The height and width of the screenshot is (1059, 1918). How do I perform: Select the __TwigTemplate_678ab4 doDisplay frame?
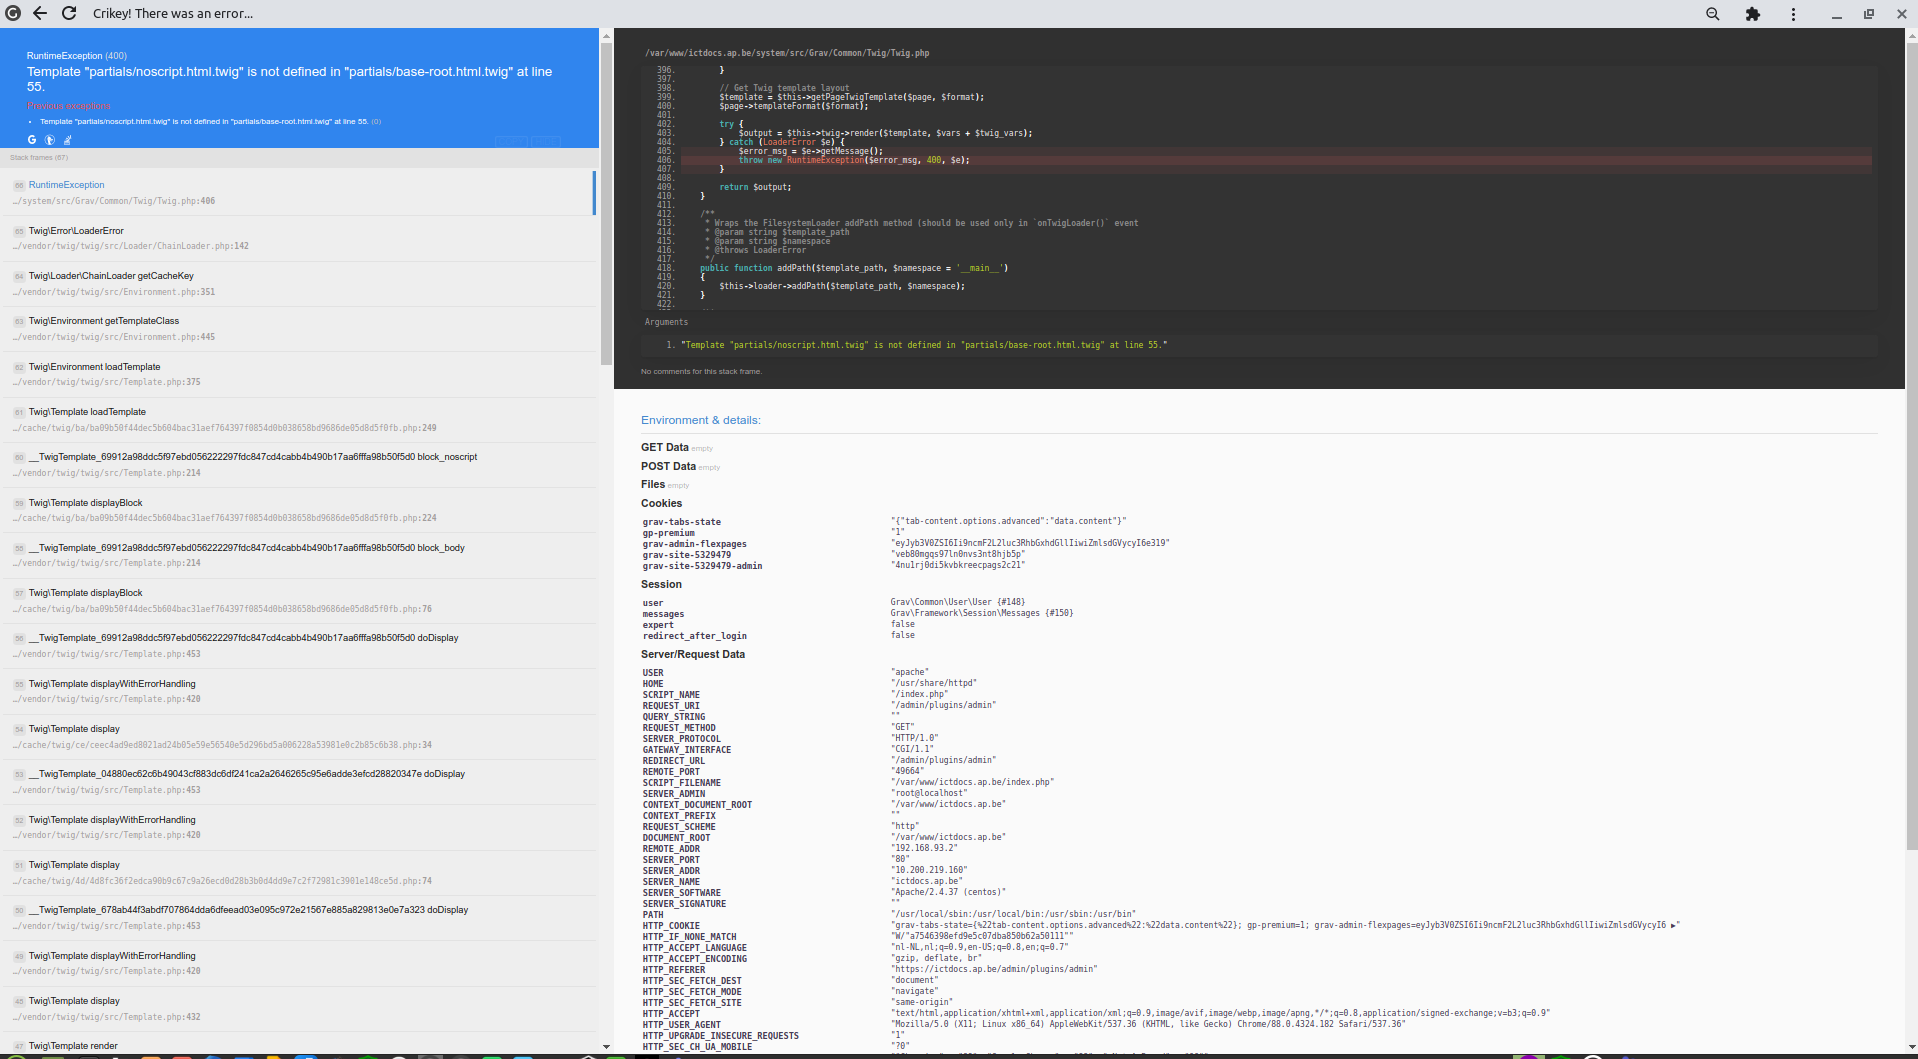(298, 917)
